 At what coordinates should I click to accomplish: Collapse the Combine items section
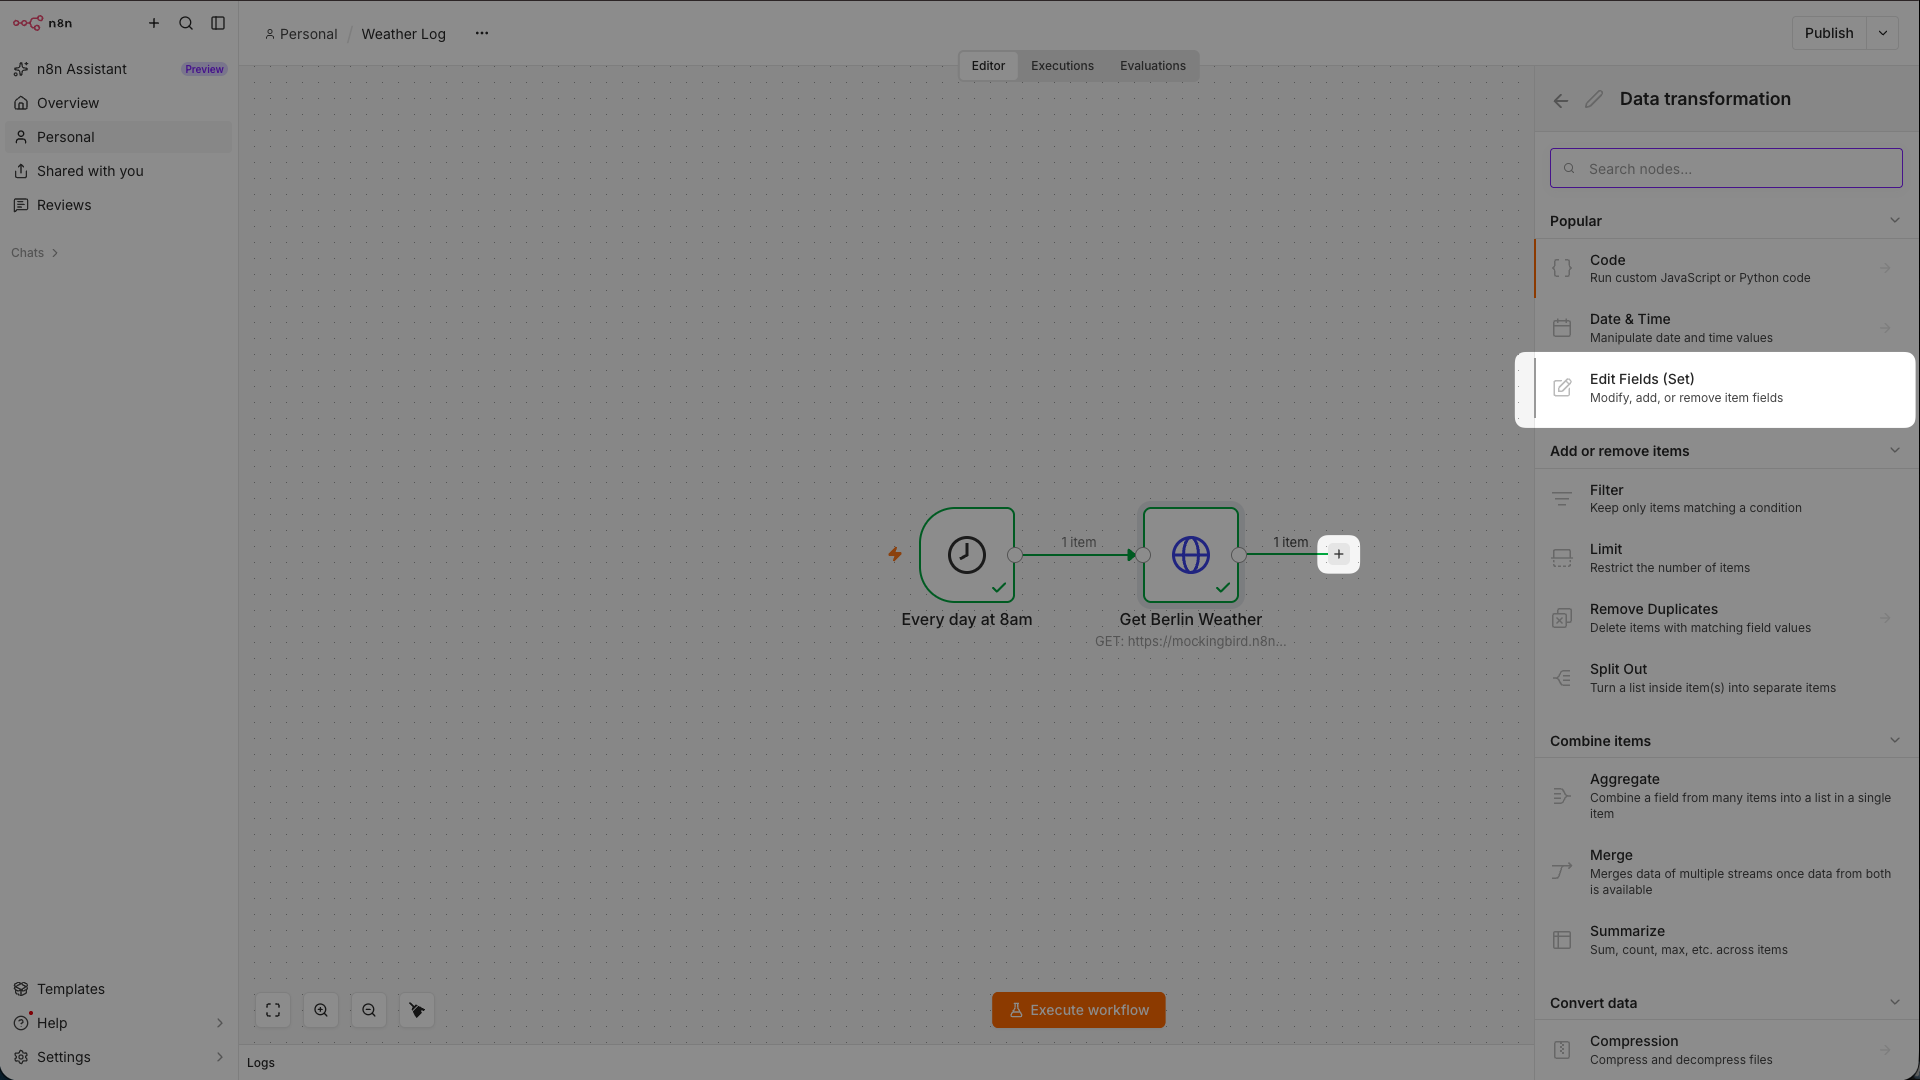pyautogui.click(x=1894, y=741)
